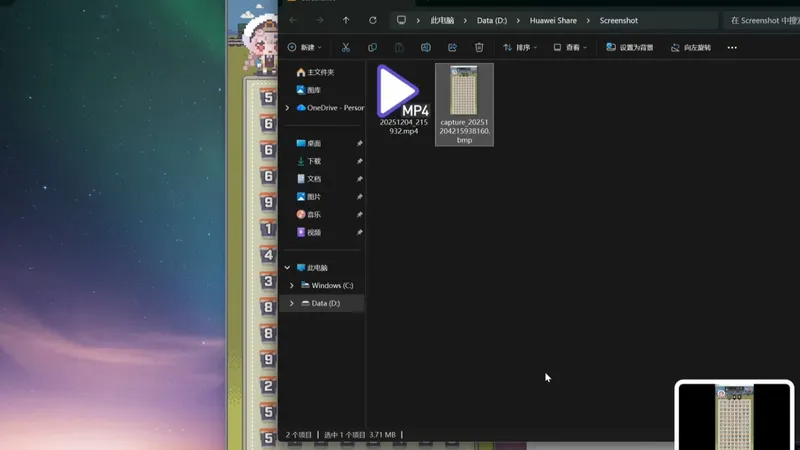Click the search box for Screenshot folder
Viewport: 800px width, 450px height.
coord(762,20)
